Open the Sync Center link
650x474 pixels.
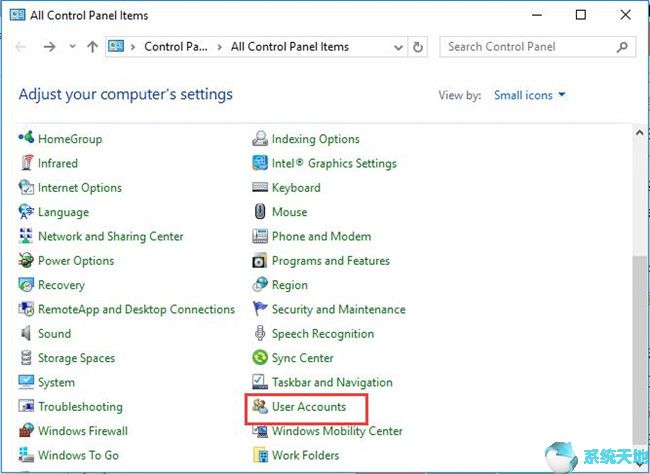click(303, 358)
